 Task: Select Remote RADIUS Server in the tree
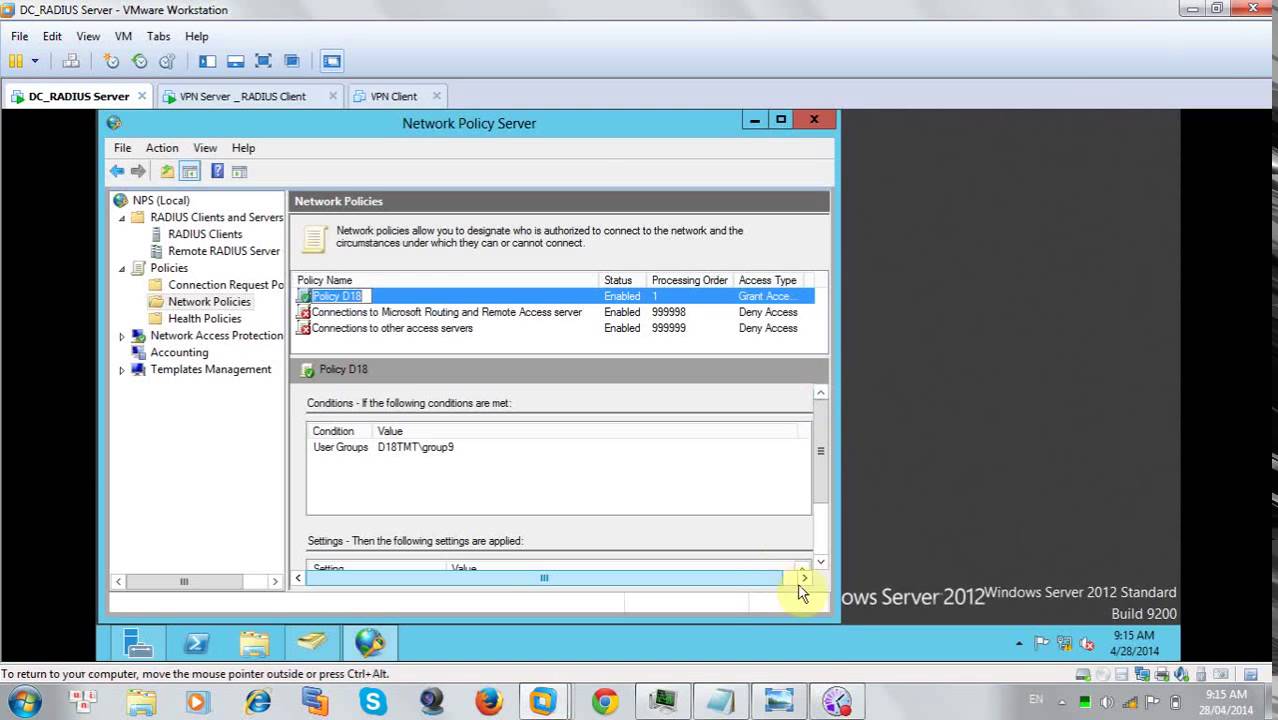click(223, 251)
